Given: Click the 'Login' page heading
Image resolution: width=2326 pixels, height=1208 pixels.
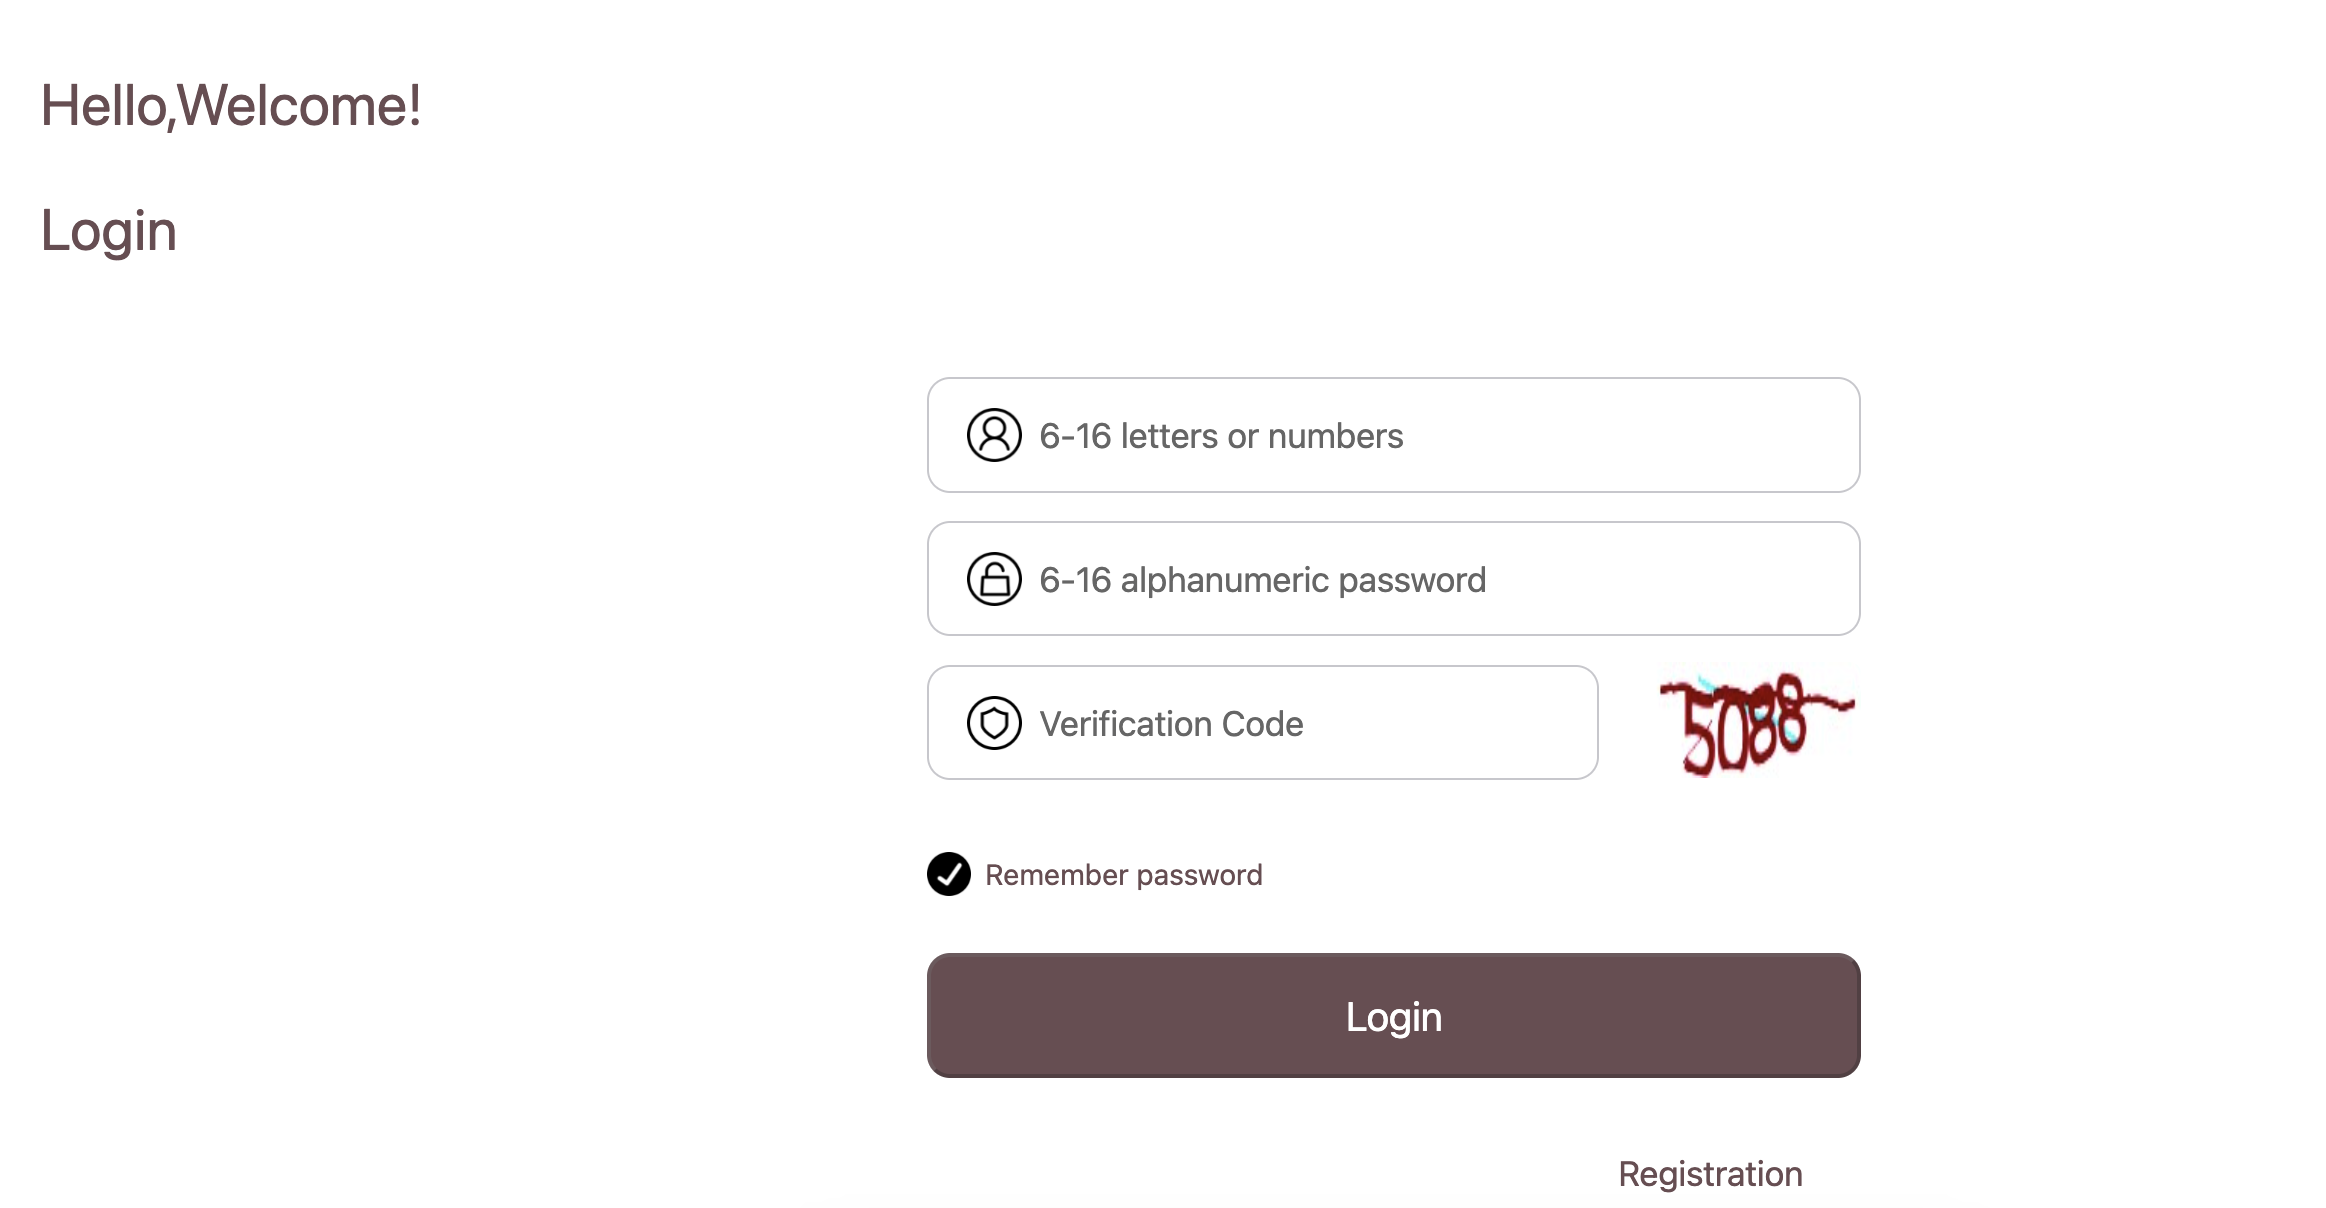Looking at the screenshot, I should point(108,230).
